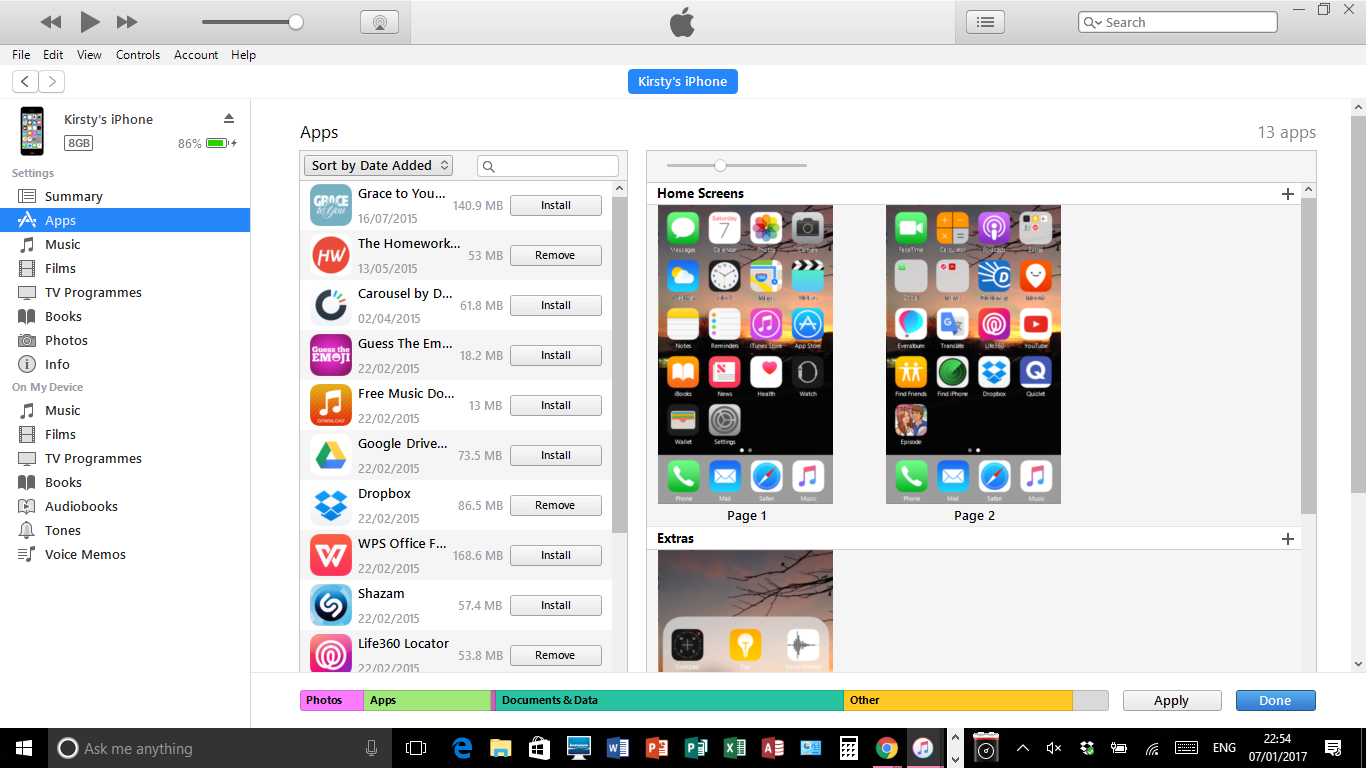Click the Life360 Locator app icon

tap(331, 654)
